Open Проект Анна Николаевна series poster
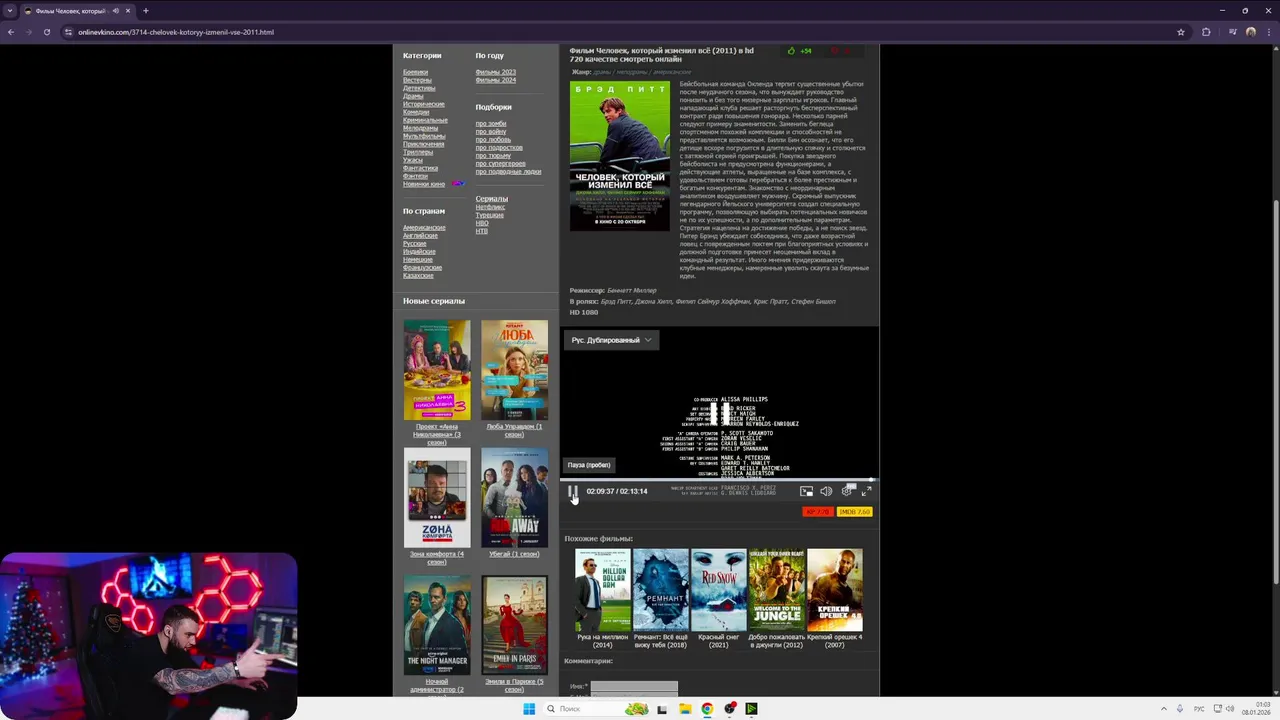Viewport: 1280px width, 720px height. (x=437, y=370)
